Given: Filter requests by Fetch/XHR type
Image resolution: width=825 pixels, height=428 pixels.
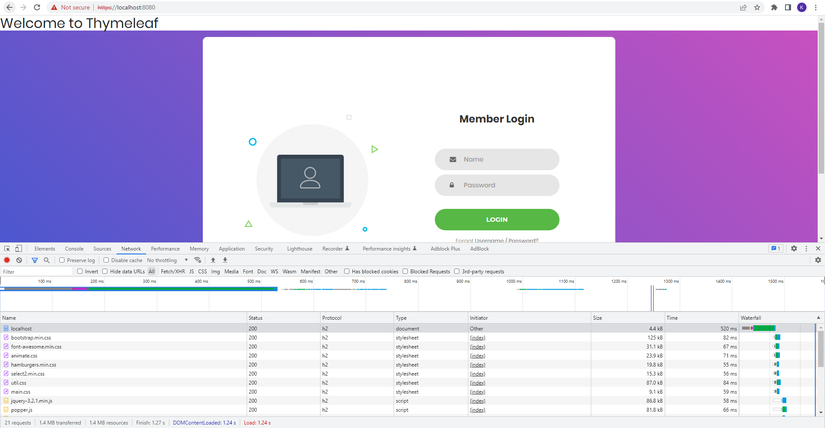Looking at the screenshot, I should (x=173, y=272).
